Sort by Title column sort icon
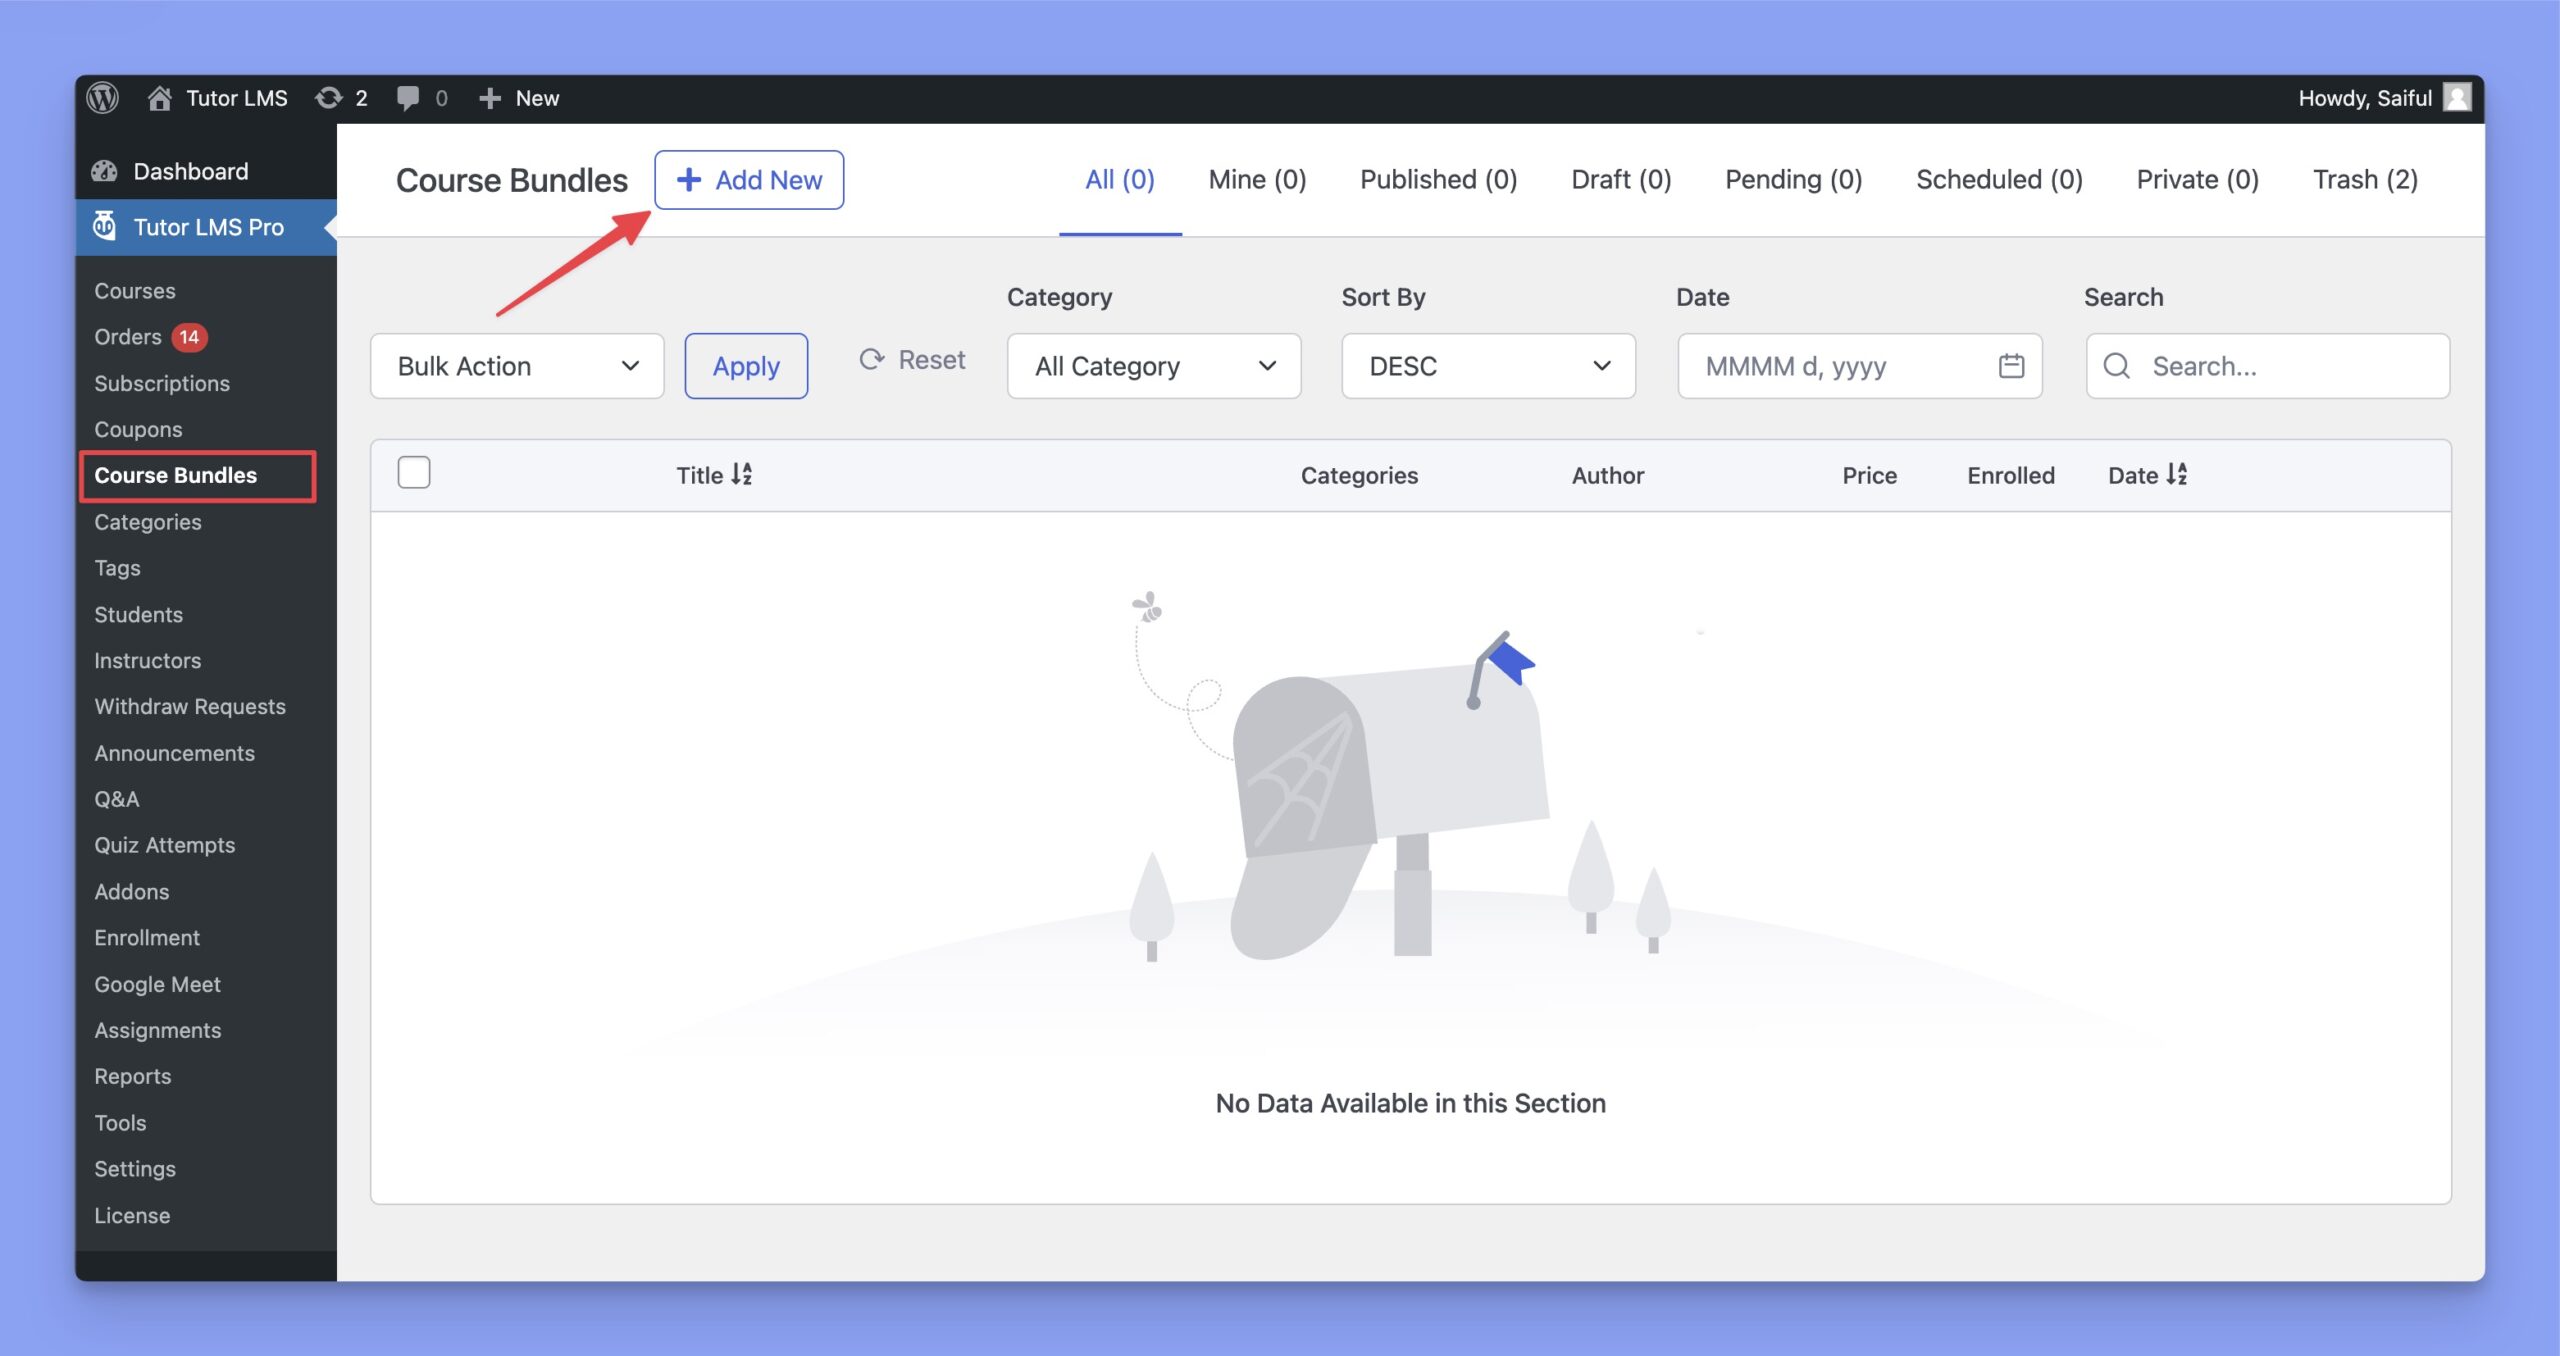The height and width of the screenshot is (1356, 2560). (742, 474)
